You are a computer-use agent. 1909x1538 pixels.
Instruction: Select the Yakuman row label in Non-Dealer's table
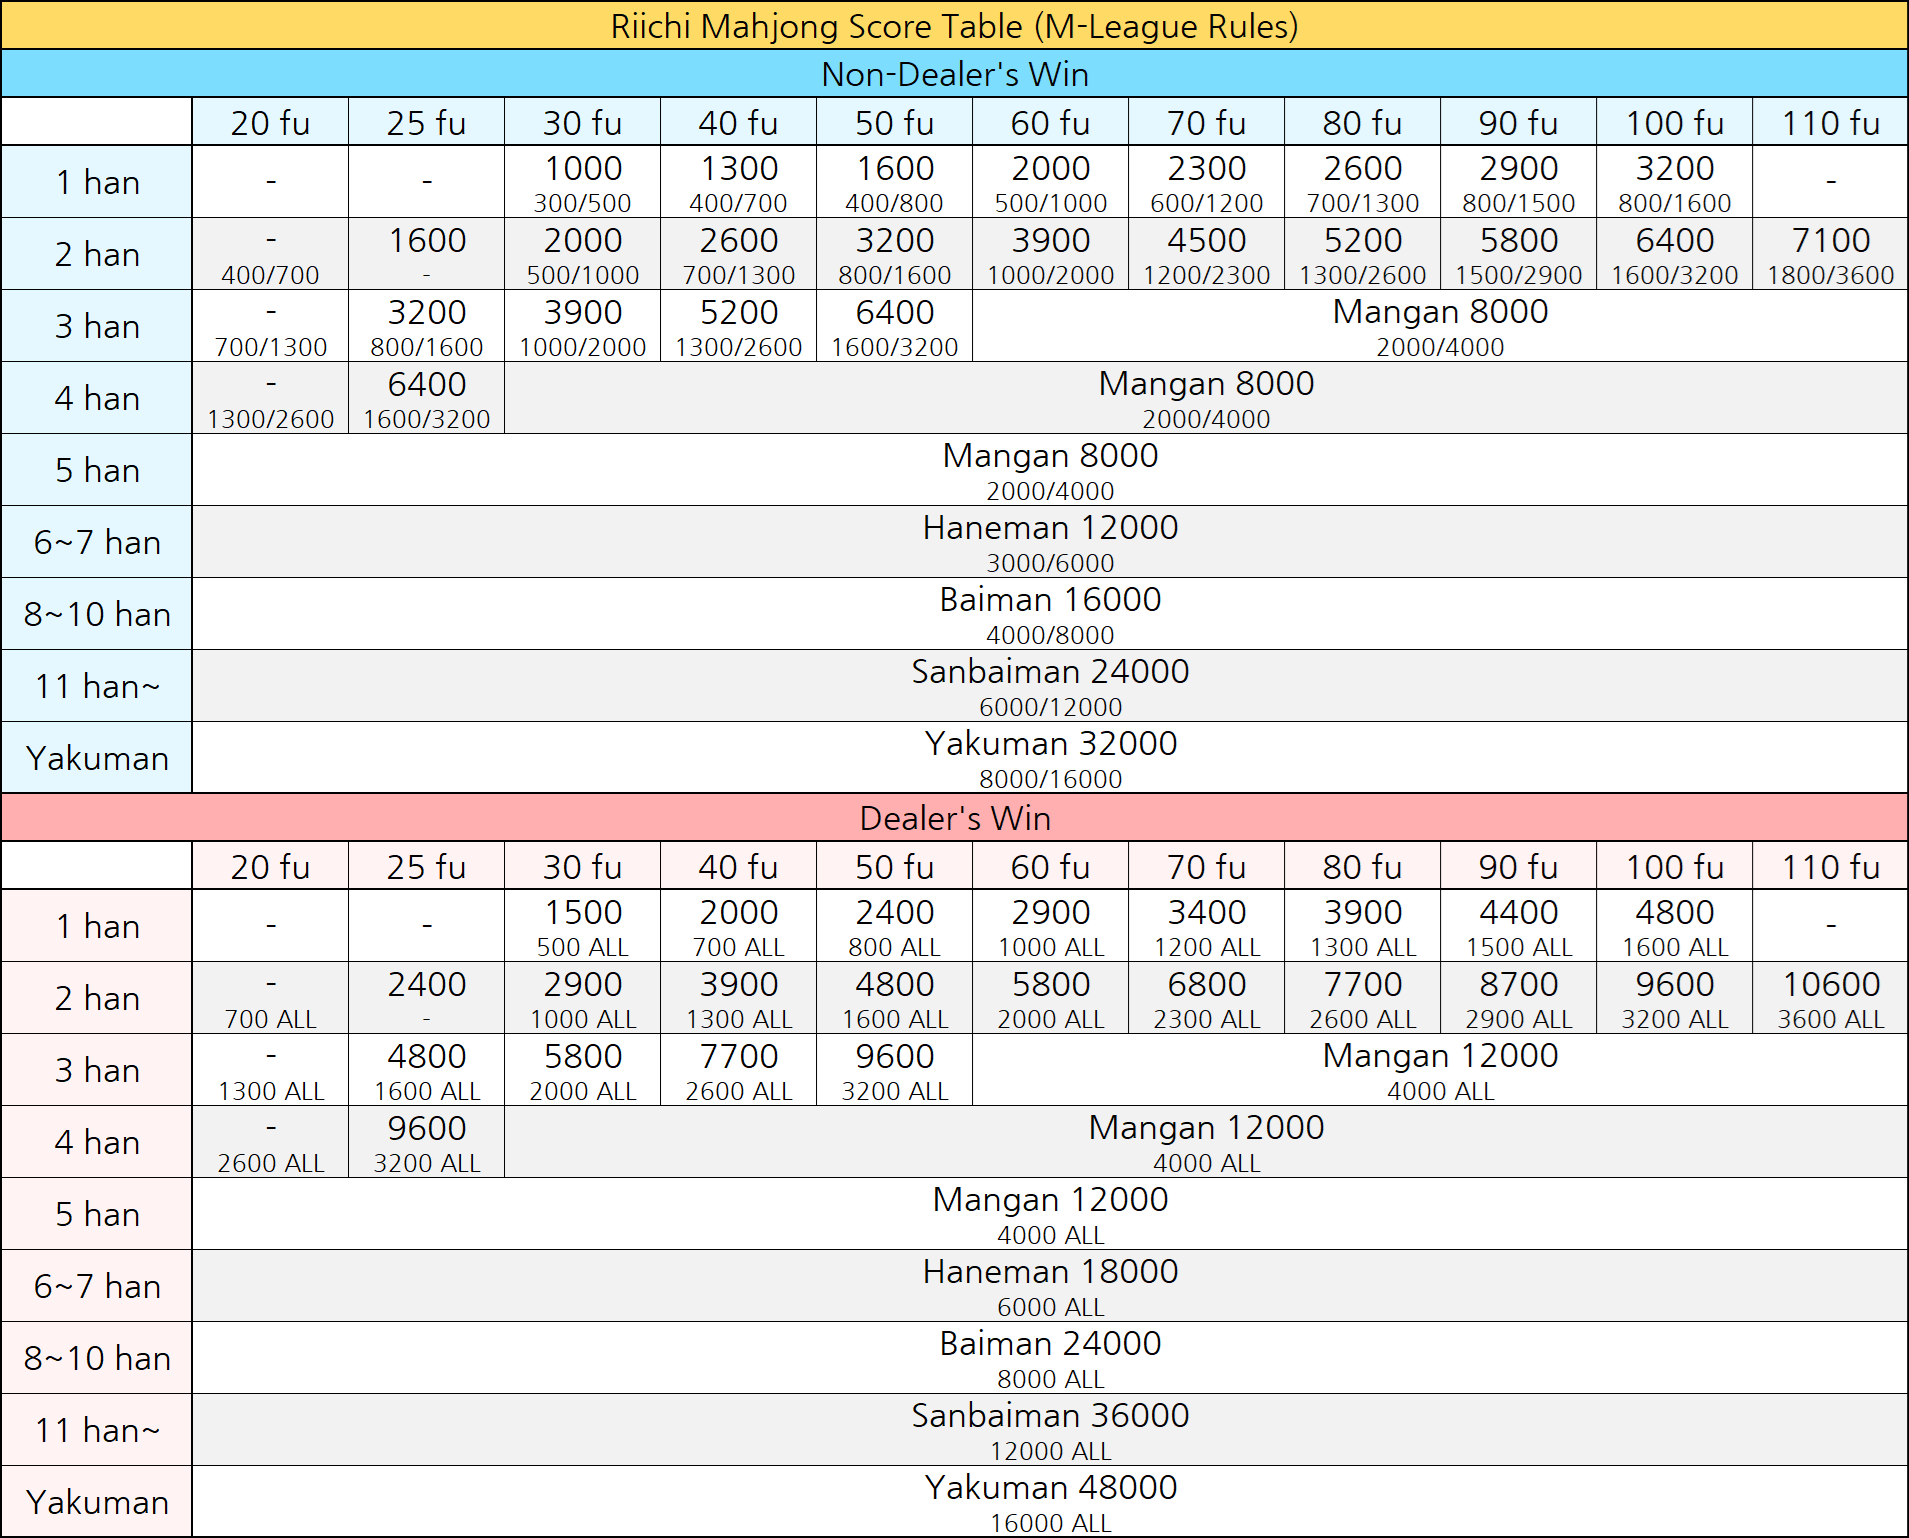(97, 758)
